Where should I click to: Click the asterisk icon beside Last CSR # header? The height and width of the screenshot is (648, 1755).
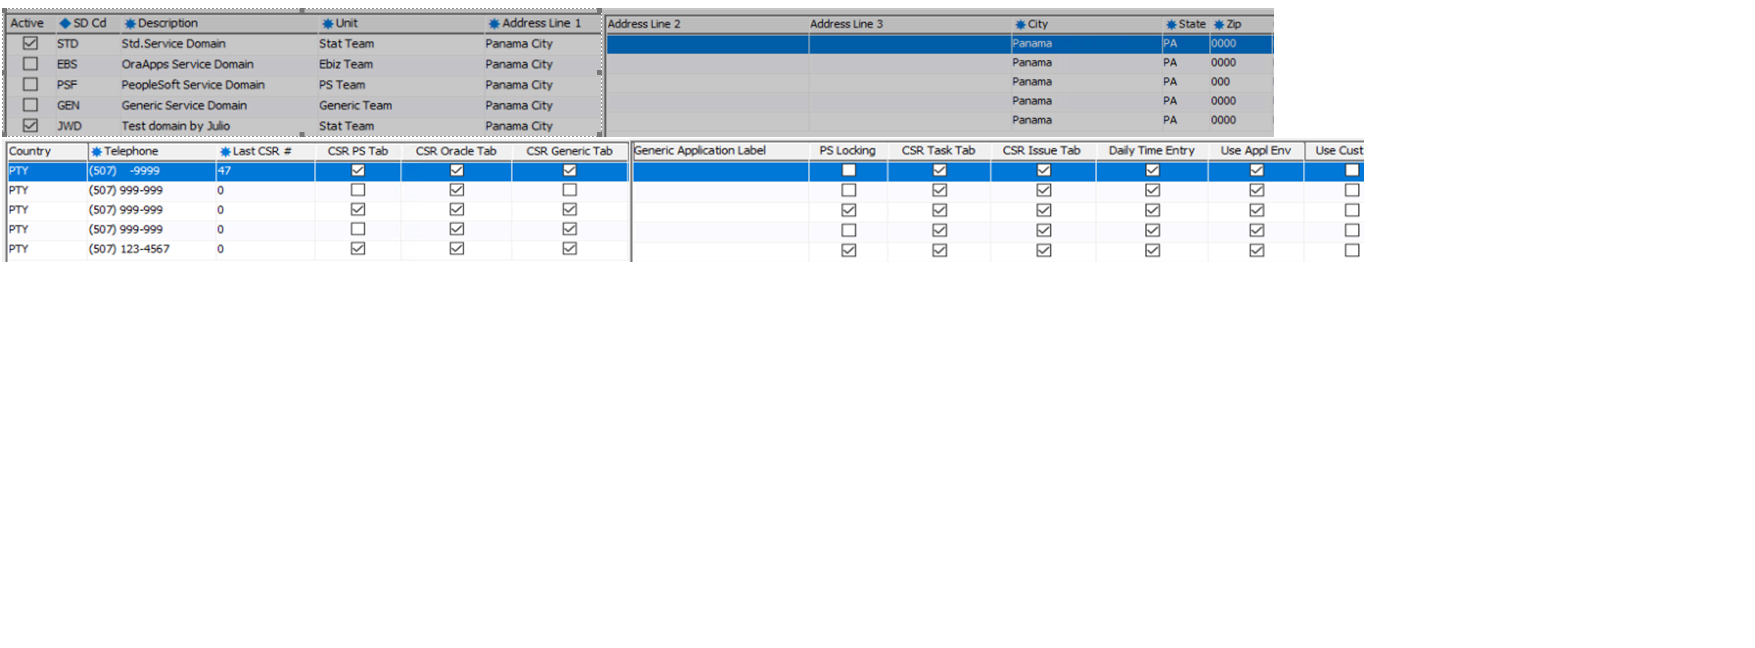pos(225,151)
